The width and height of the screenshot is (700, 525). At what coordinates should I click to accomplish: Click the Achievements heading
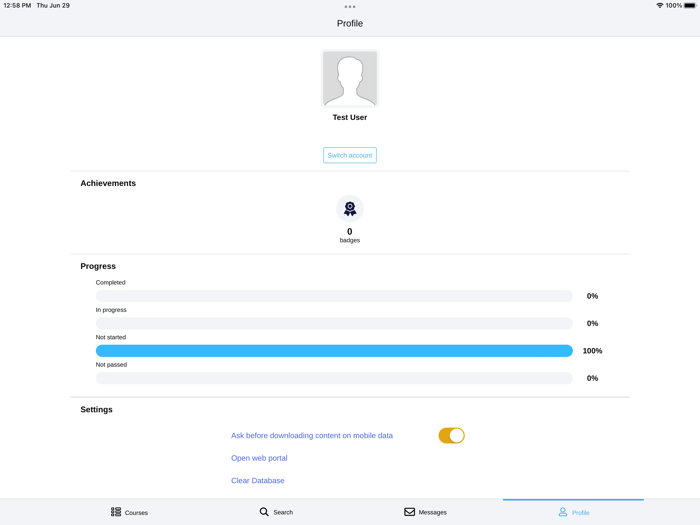pyautogui.click(x=108, y=183)
